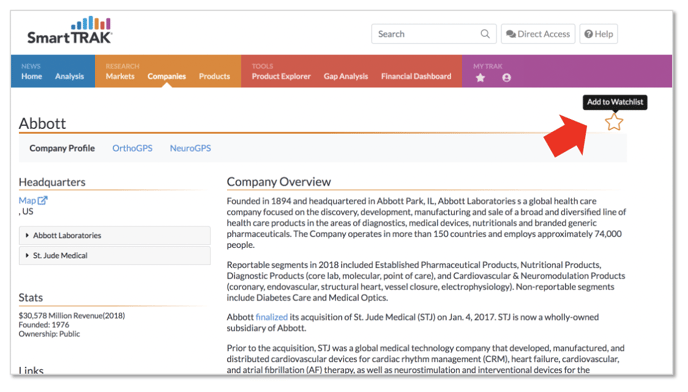The width and height of the screenshot is (688, 392).
Task: Click the Help button
Action: [598, 34]
